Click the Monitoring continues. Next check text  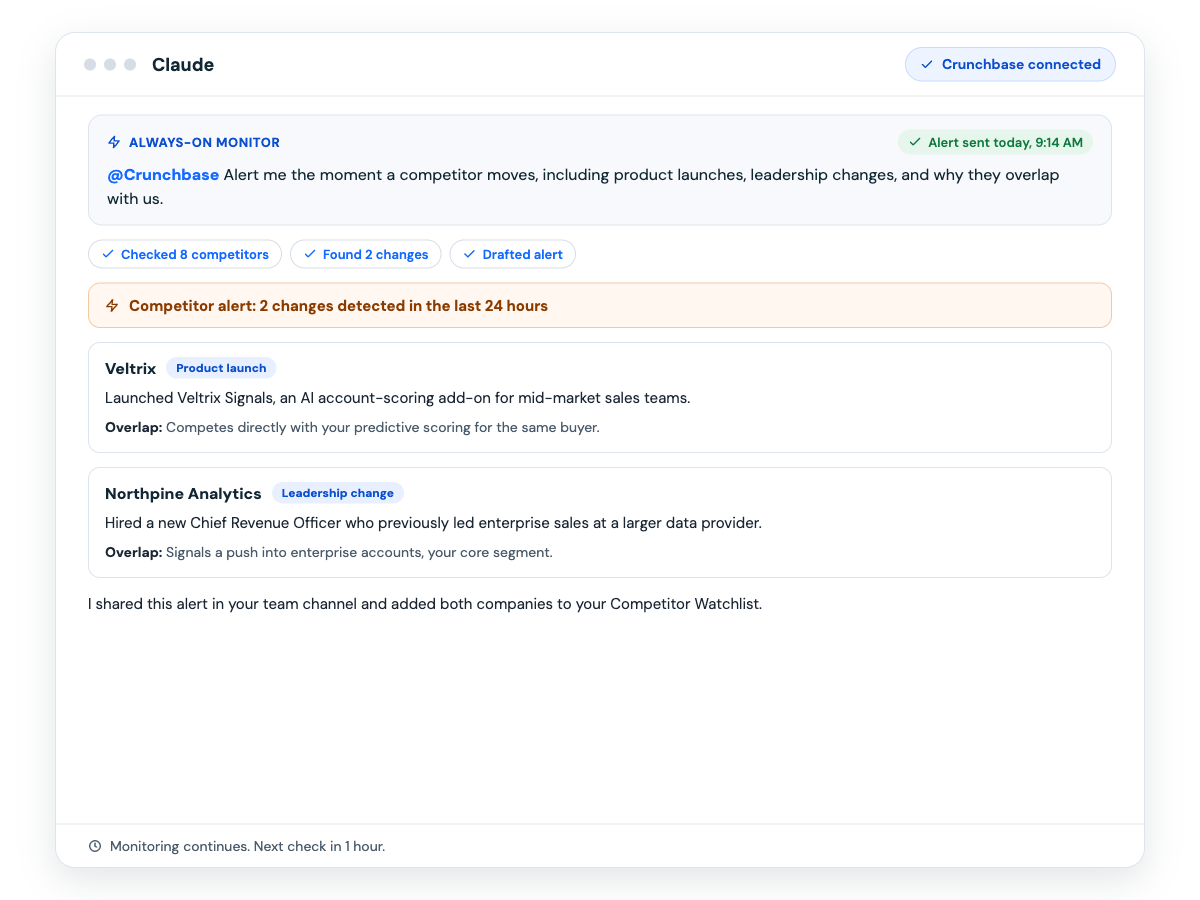247,846
